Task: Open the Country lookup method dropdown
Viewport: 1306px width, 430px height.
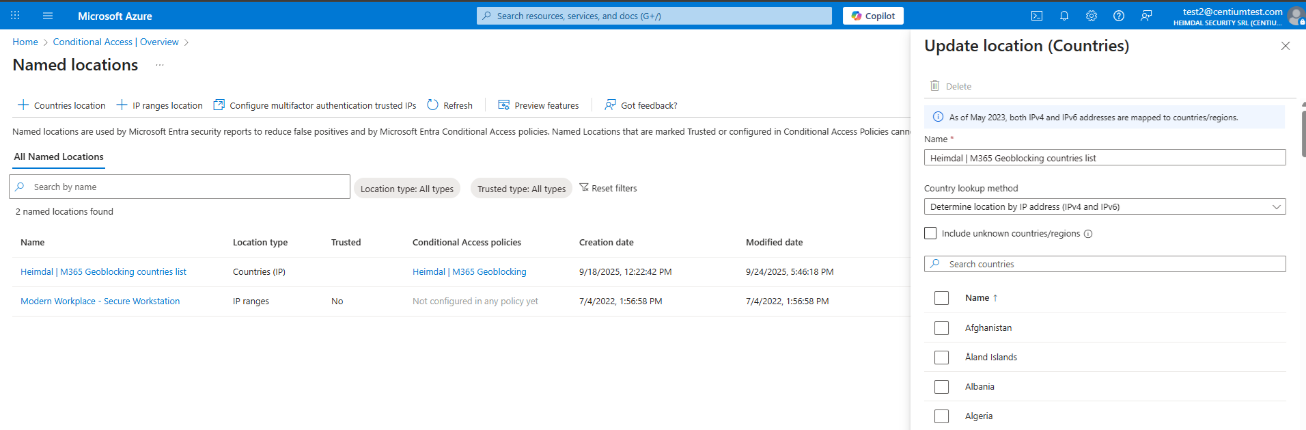Action: 1105,207
